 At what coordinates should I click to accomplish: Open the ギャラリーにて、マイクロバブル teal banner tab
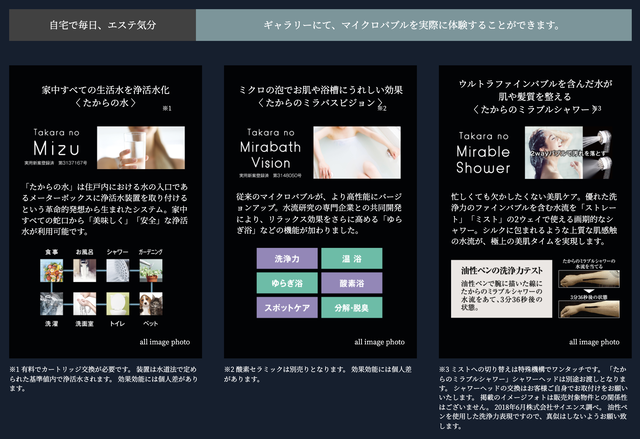(x=414, y=25)
